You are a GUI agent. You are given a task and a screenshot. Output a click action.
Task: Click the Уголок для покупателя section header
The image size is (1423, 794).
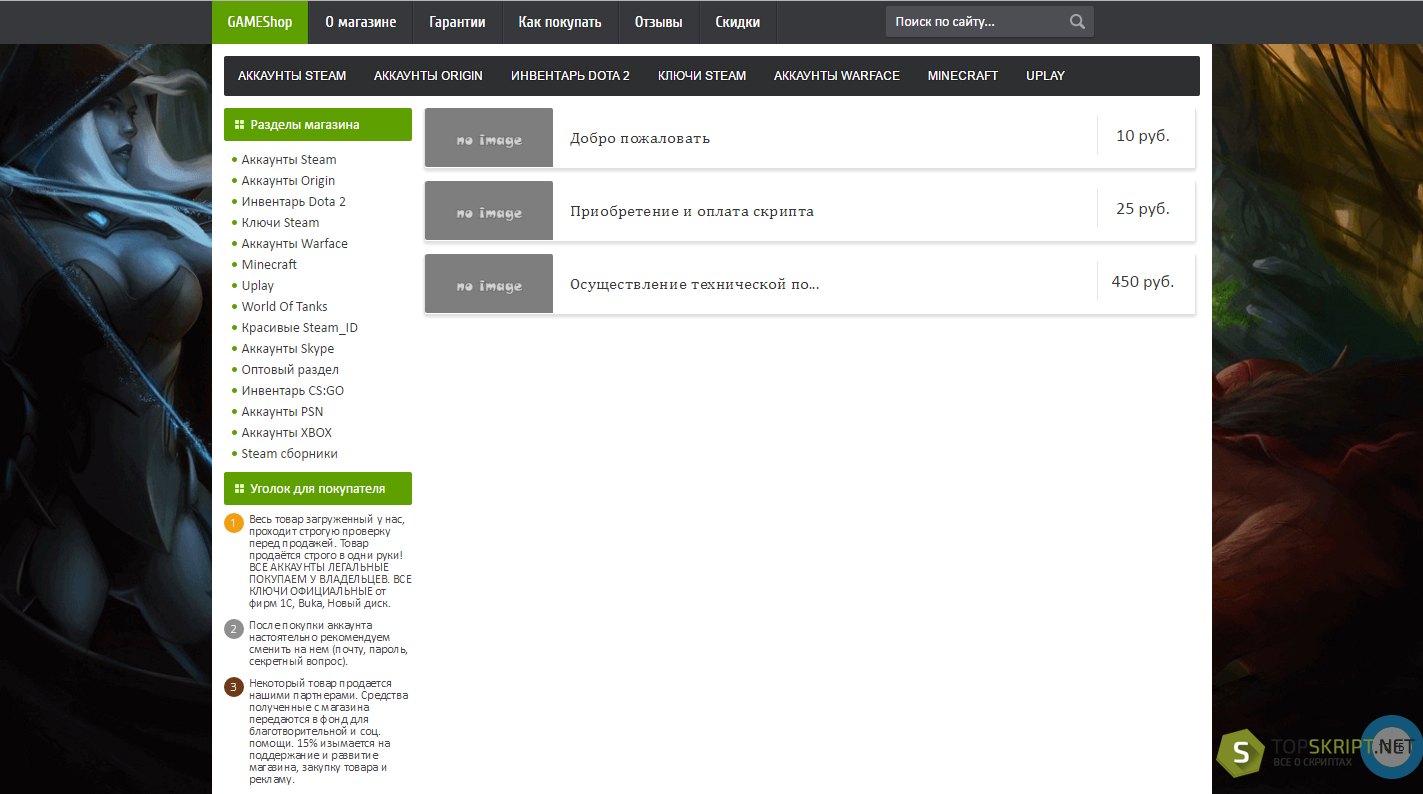(318, 489)
